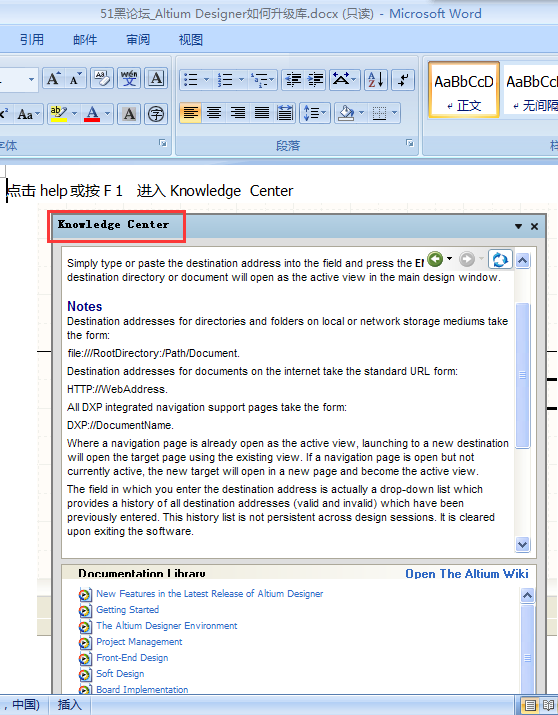Image resolution: width=558 pixels, height=715 pixels.
Task: Click the Clear Formatting icon
Action: [102, 79]
